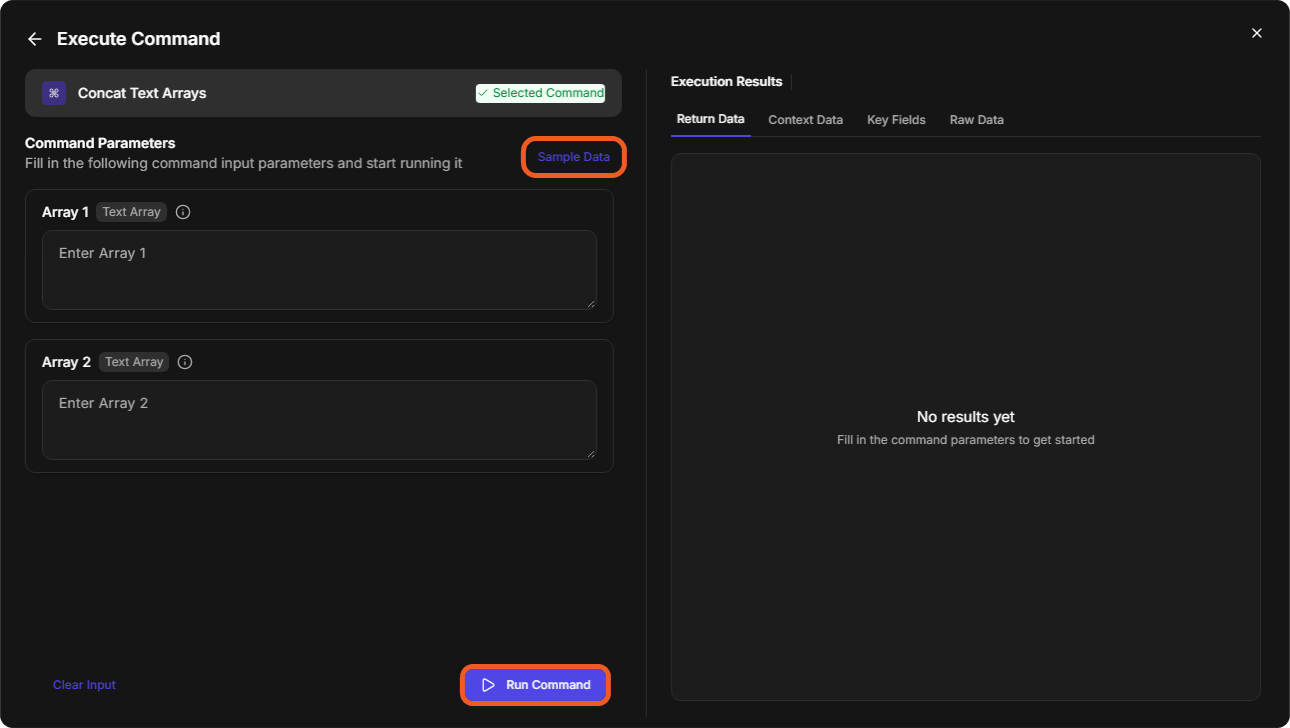Click the Execution Results heading
The height and width of the screenshot is (728, 1290).
pos(727,81)
